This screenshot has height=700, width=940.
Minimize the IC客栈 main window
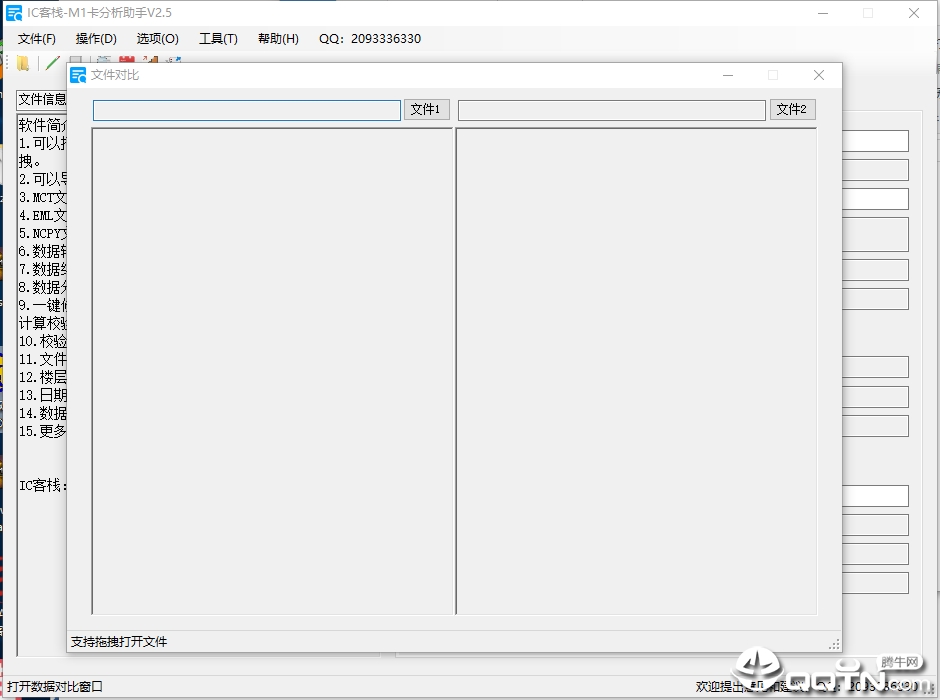[x=823, y=13]
